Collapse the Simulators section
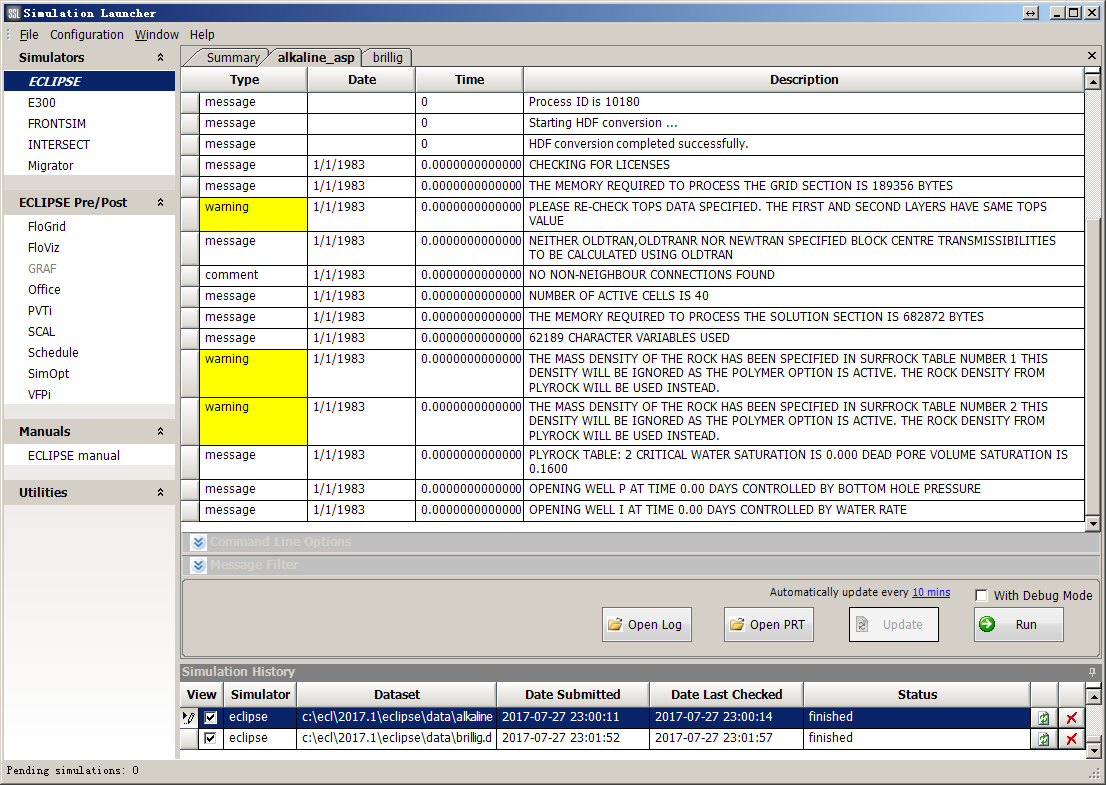The width and height of the screenshot is (1106, 785). coord(160,58)
